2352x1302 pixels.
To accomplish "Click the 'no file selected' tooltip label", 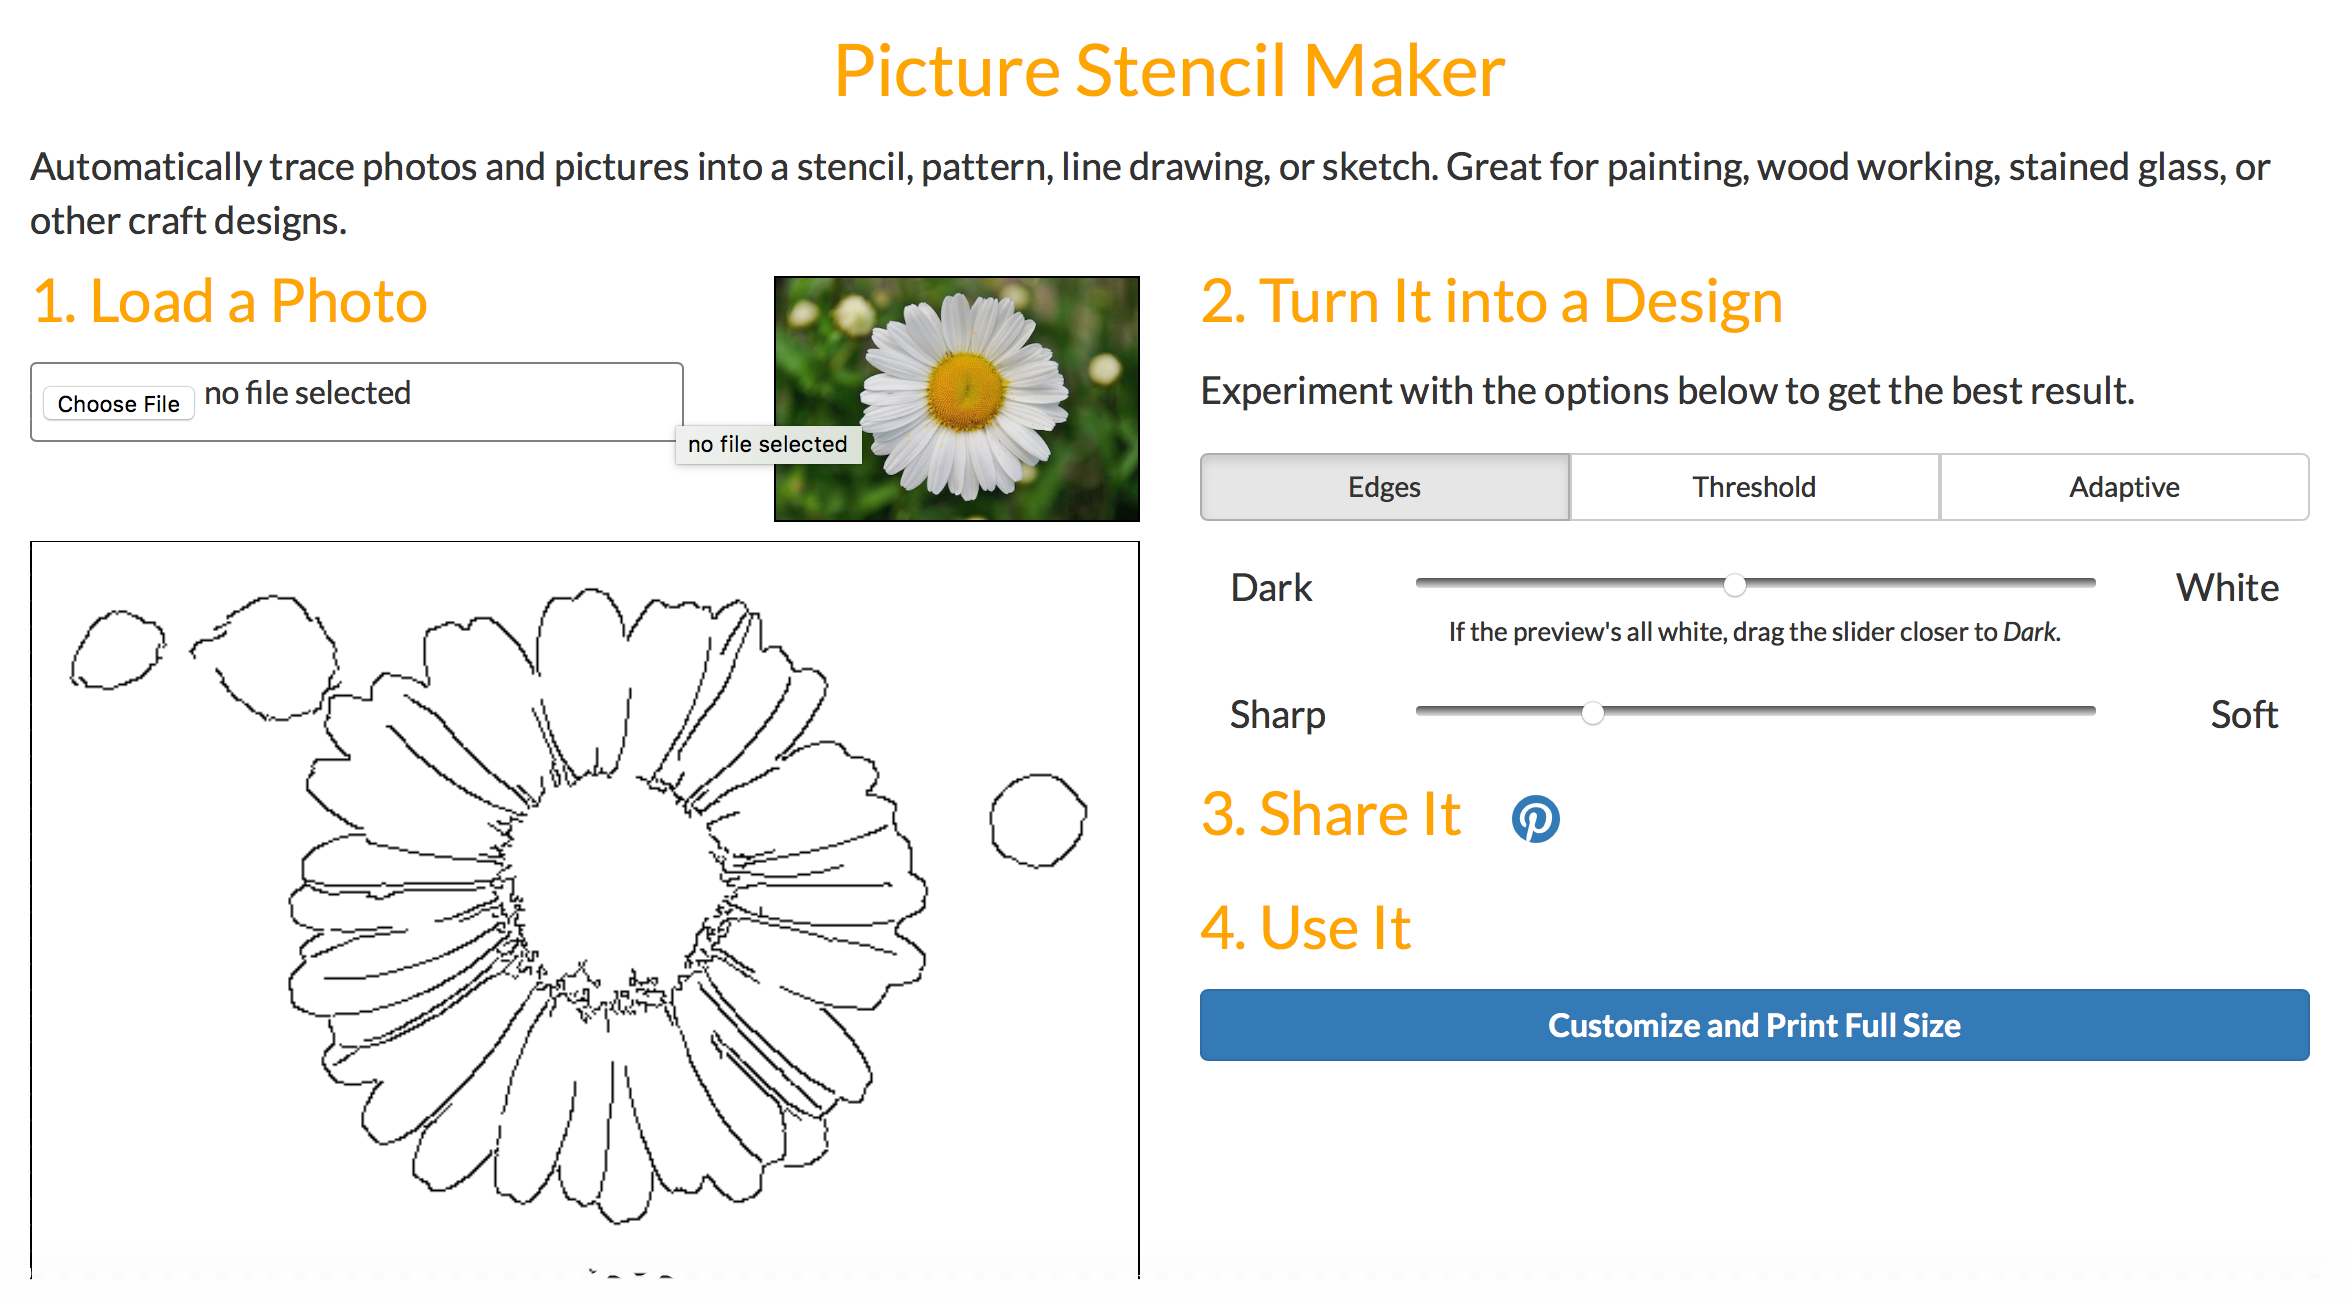I will [767, 444].
